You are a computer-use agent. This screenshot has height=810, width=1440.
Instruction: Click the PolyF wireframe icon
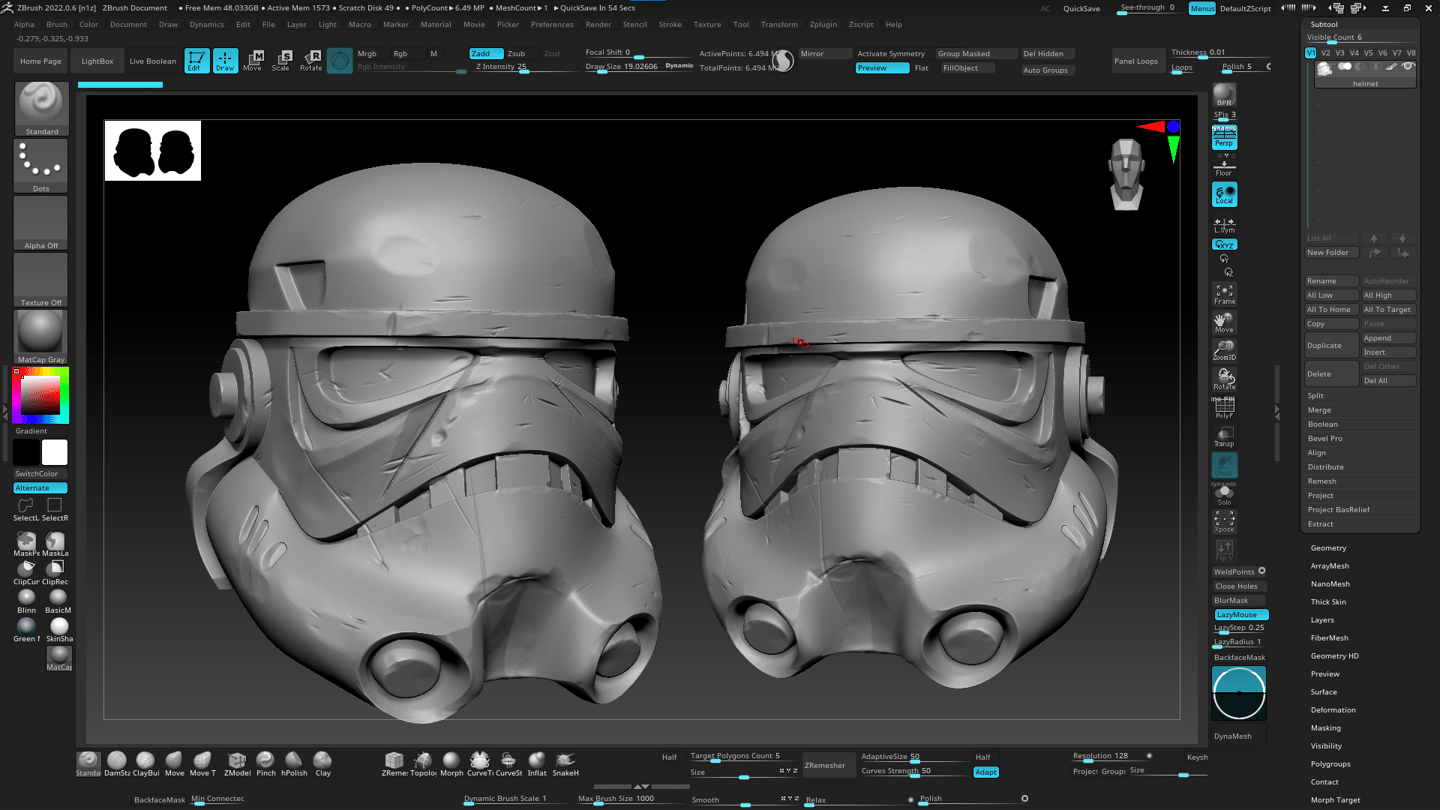(x=1224, y=408)
